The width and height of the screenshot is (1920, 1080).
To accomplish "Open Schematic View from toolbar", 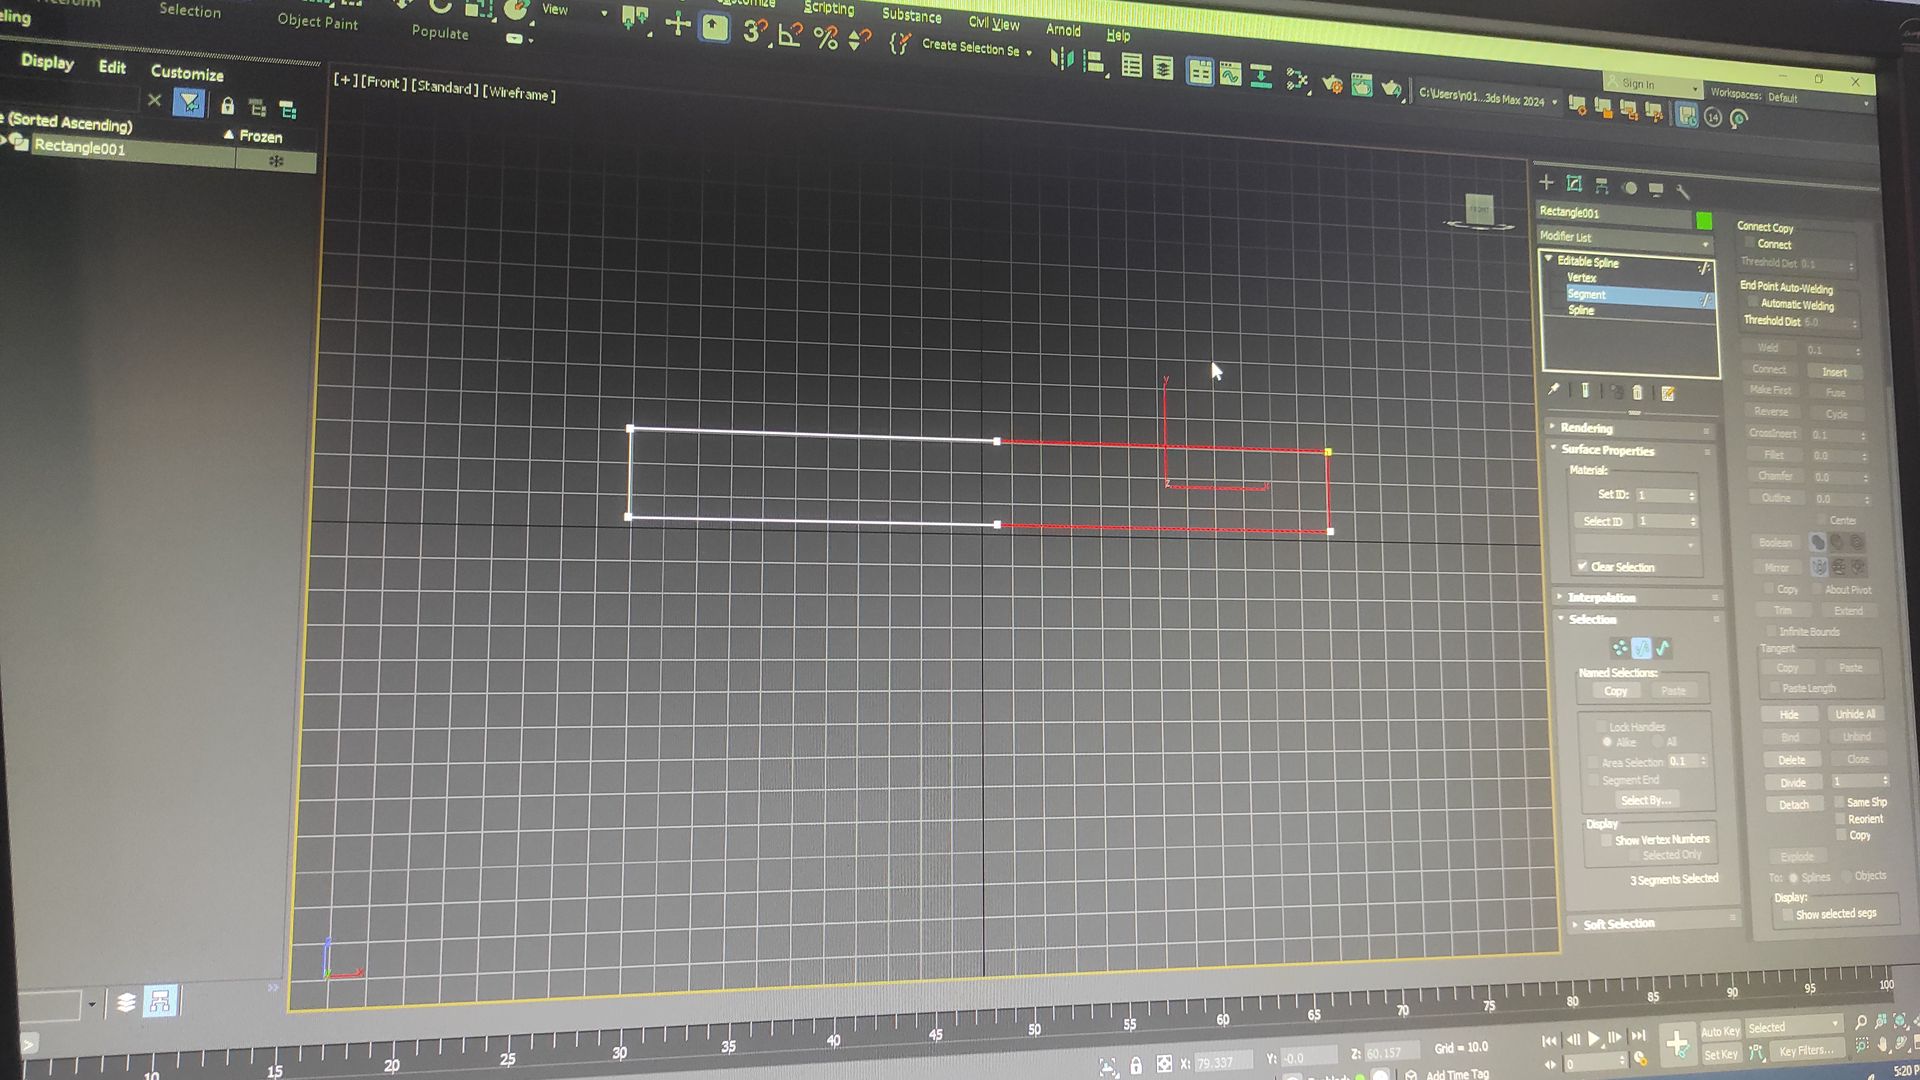I will (1261, 76).
